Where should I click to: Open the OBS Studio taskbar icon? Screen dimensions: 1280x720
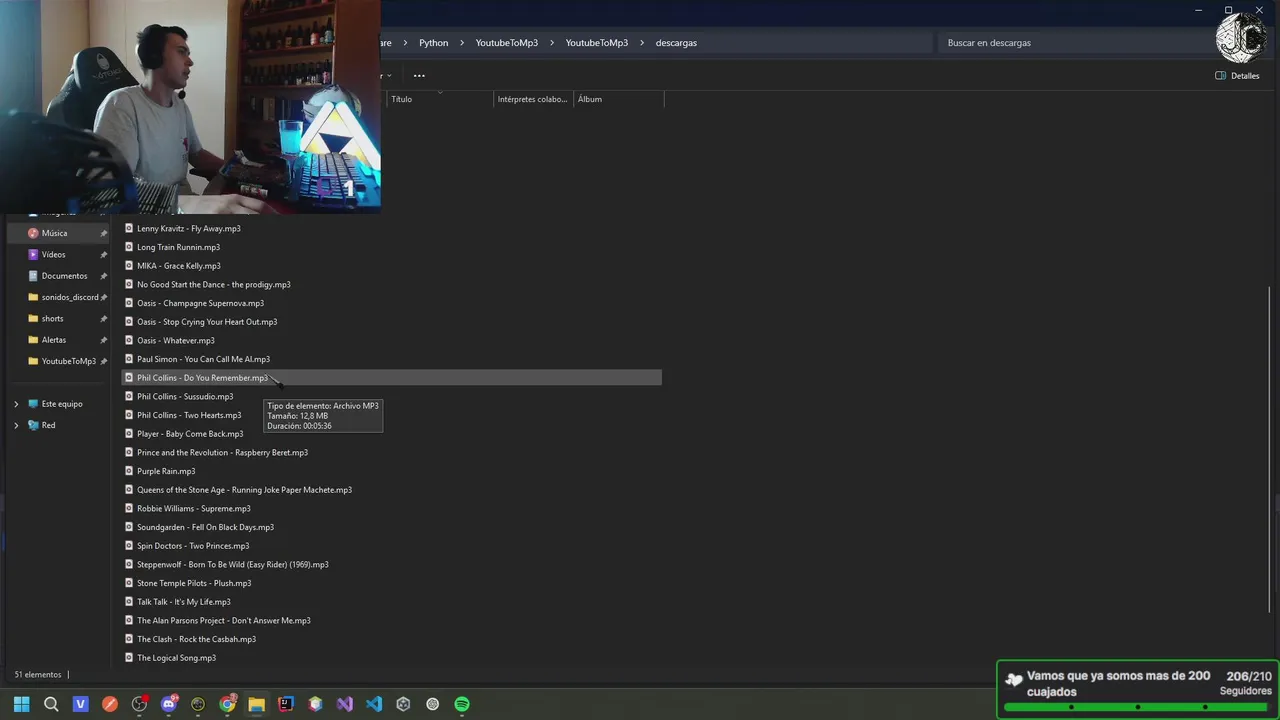click(139, 704)
